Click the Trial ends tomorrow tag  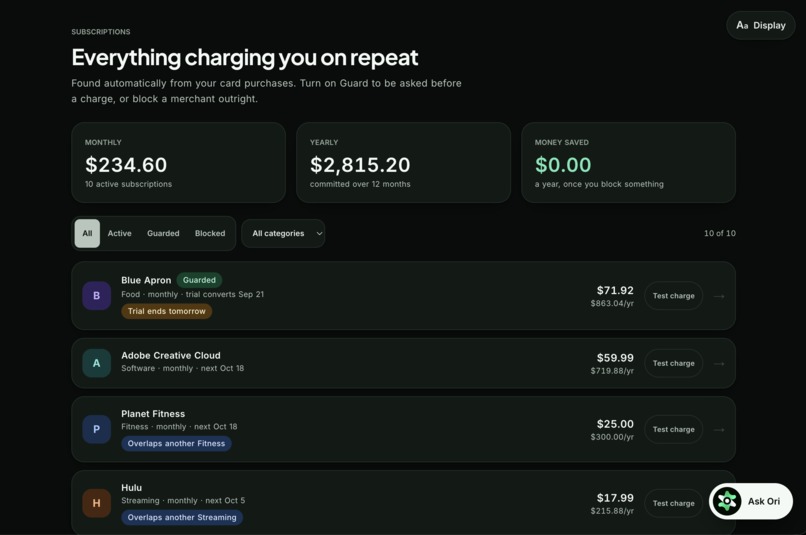tap(167, 311)
